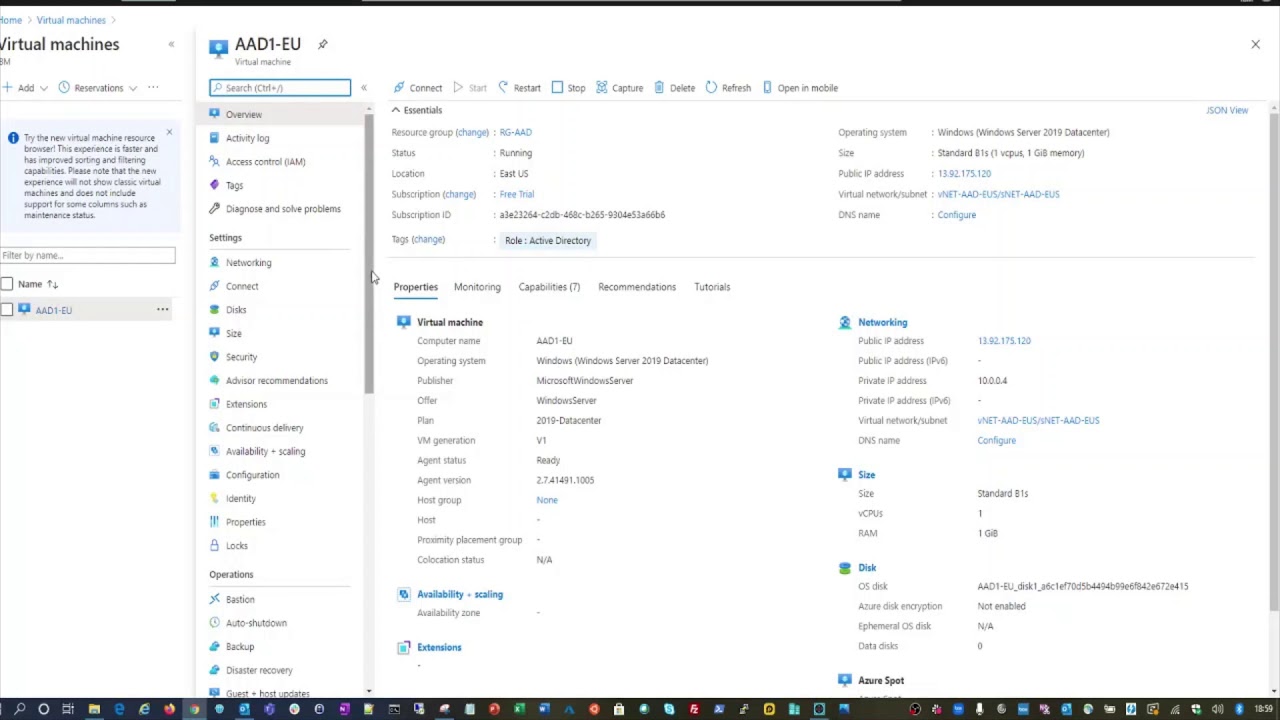Screen dimensions: 1280x720
Task: Open Locks settings
Action: (x=236, y=546)
